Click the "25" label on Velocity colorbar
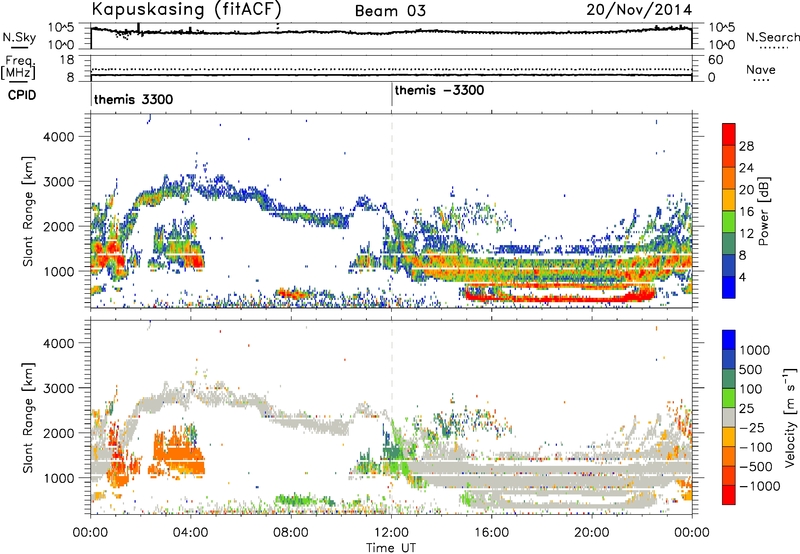 click(746, 408)
